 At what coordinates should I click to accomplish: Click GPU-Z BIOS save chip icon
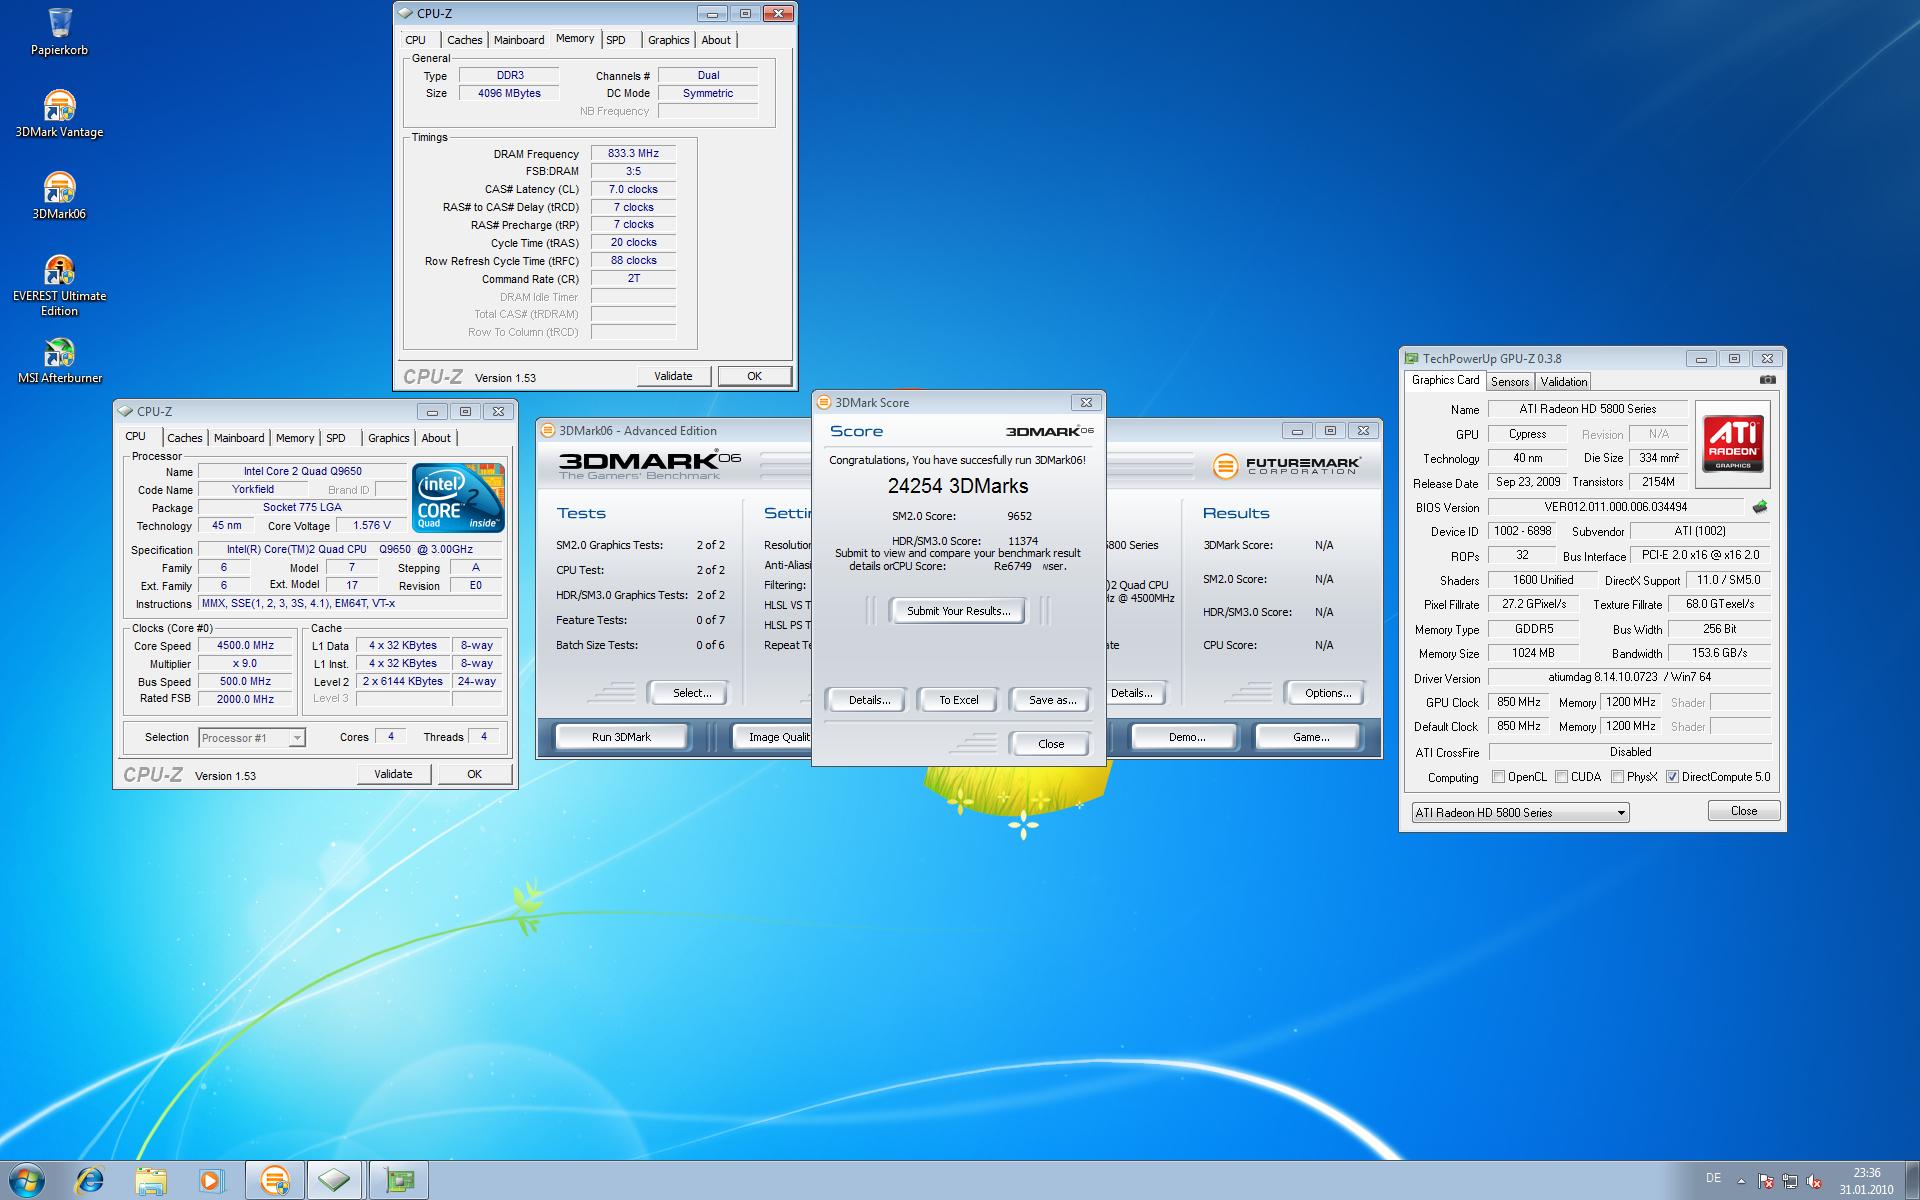click(1760, 507)
